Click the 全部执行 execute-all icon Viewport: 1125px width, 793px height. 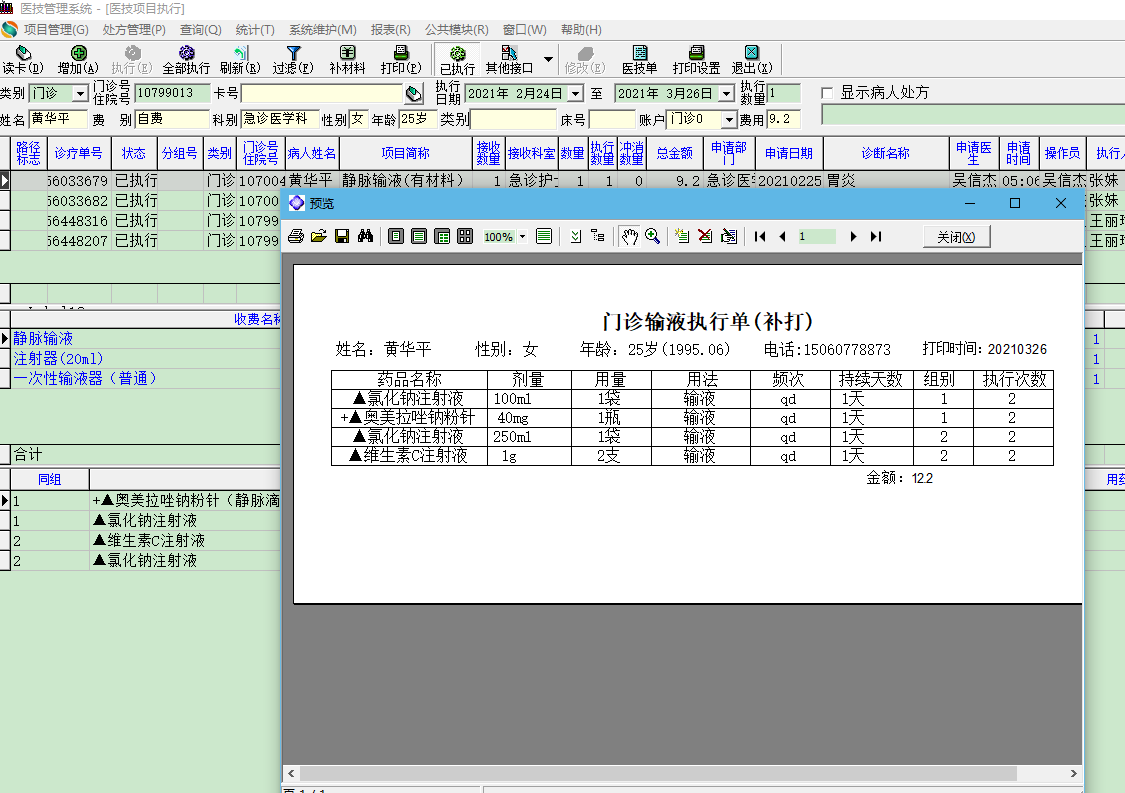[187, 53]
